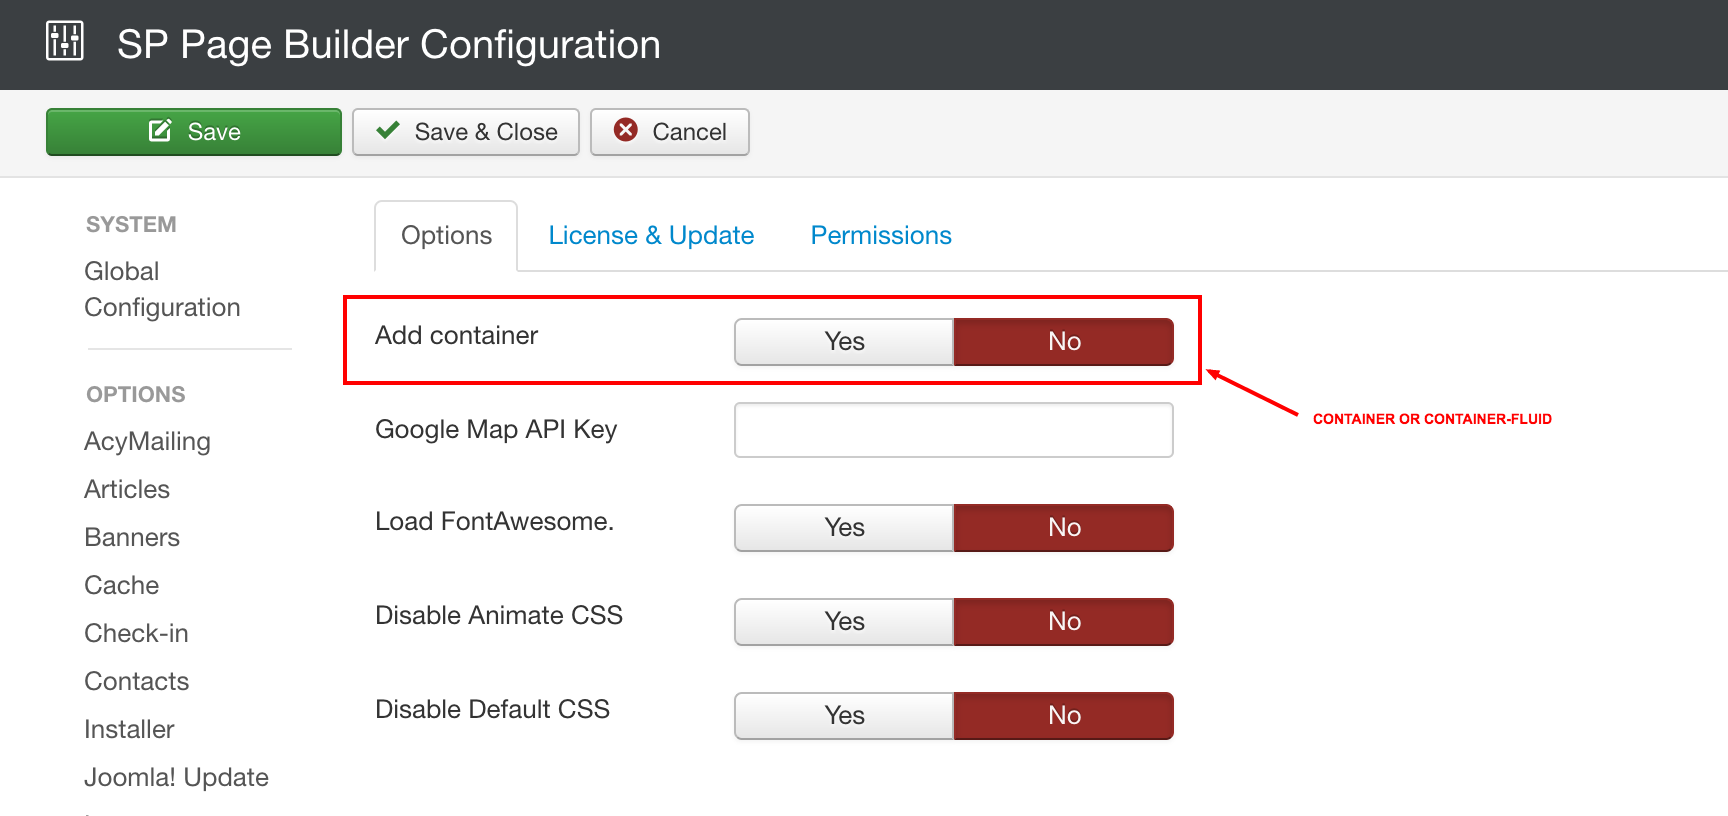Open the Cache options link

(x=122, y=586)
